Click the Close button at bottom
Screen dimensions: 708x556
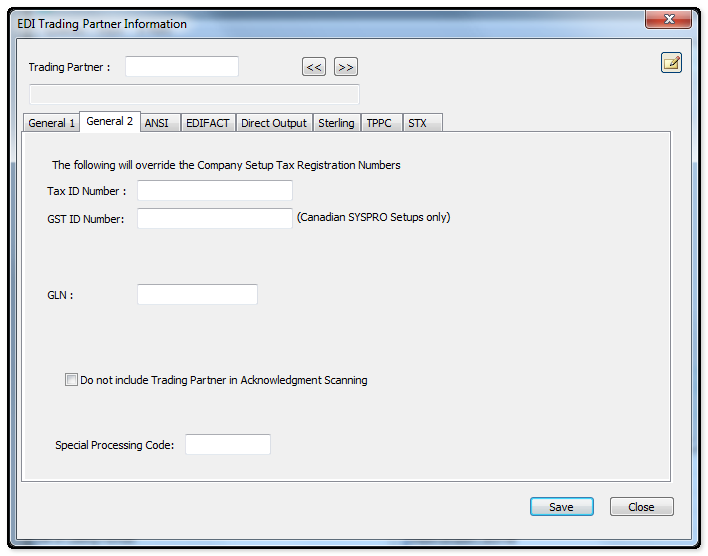(x=641, y=507)
